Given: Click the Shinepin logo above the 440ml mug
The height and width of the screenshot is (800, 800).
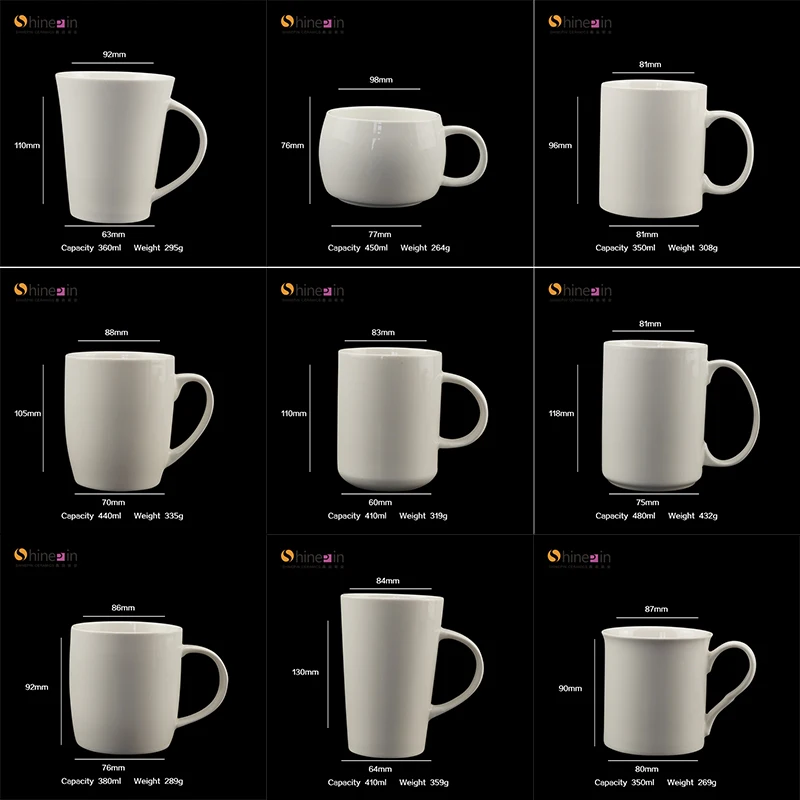Looking at the screenshot, I should click(x=45, y=291).
